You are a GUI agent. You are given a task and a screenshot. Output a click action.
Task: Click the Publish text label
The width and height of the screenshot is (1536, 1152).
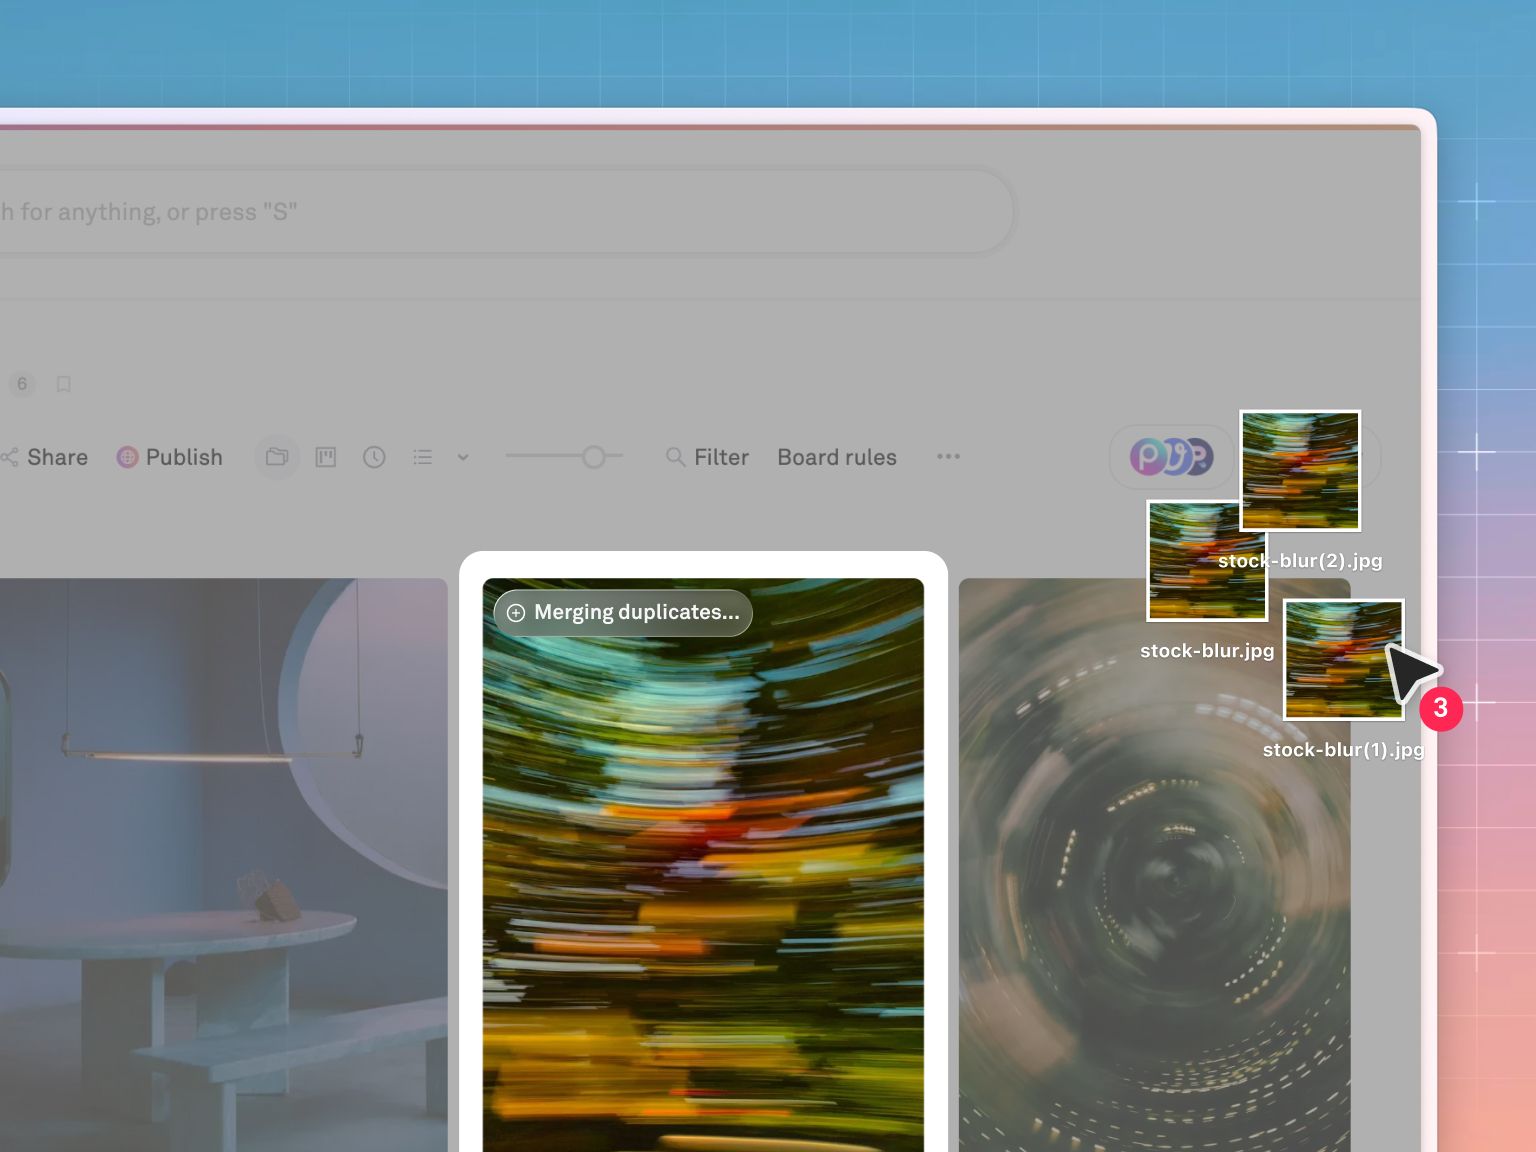(x=184, y=458)
